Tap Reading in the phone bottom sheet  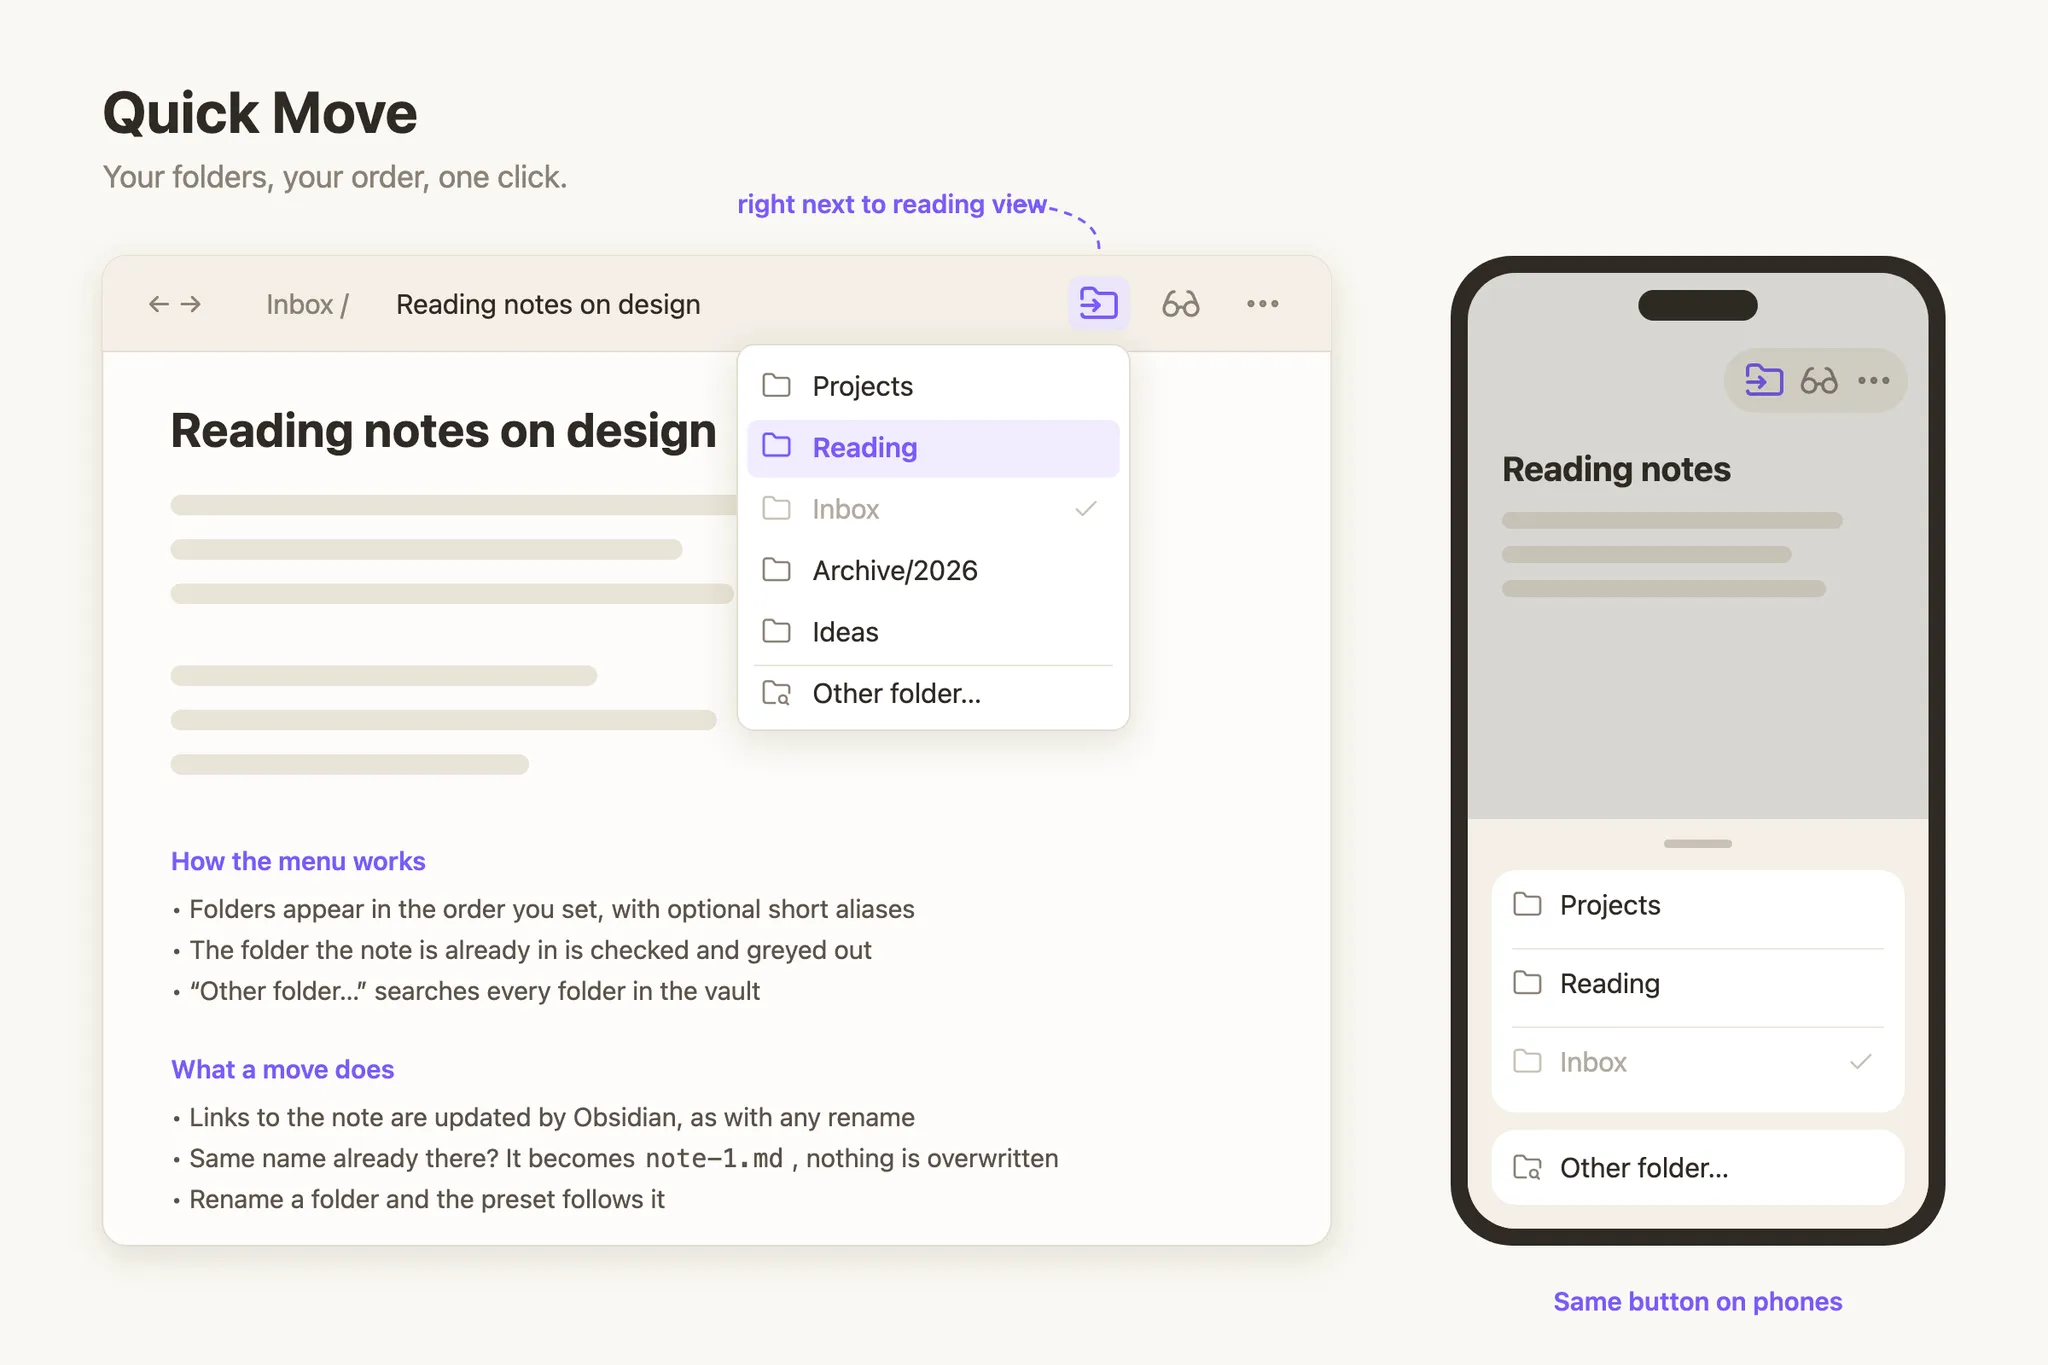[1697, 984]
